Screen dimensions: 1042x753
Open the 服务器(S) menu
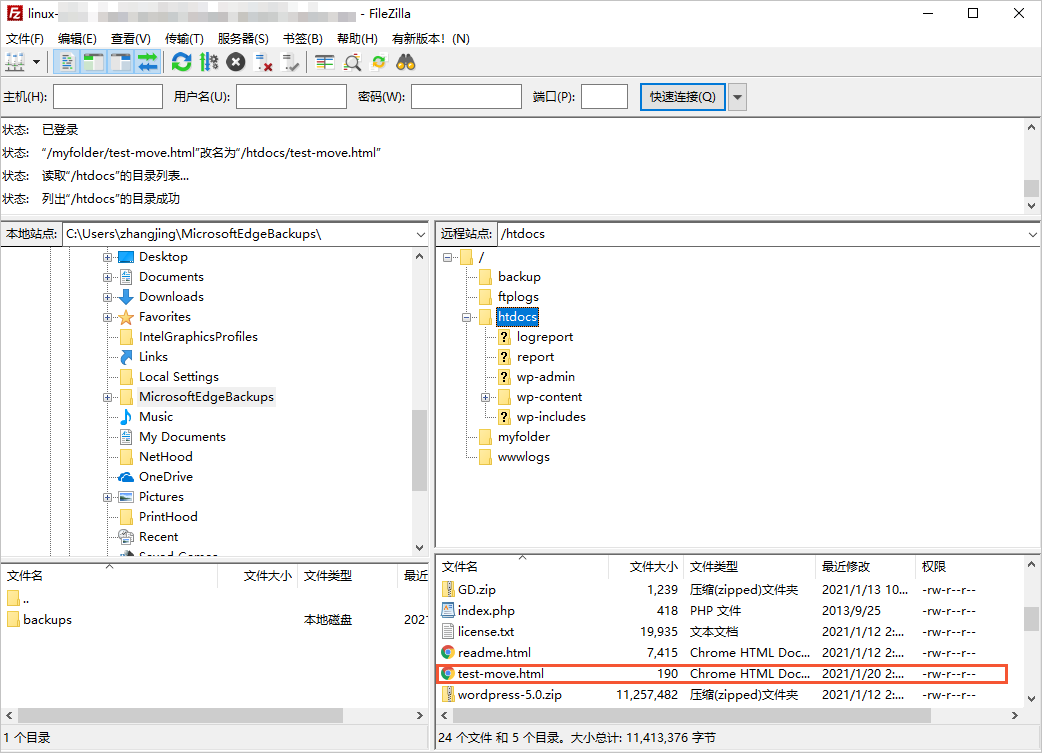[x=243, y=38]
